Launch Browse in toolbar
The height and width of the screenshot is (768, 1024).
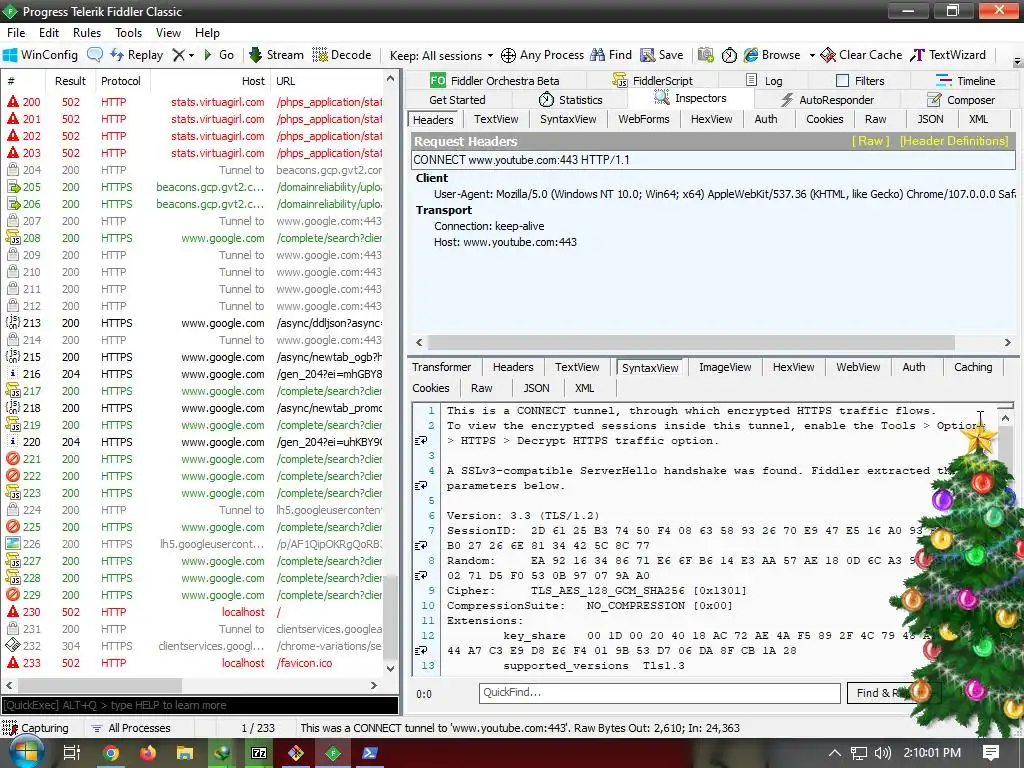(x=772, y=55)
